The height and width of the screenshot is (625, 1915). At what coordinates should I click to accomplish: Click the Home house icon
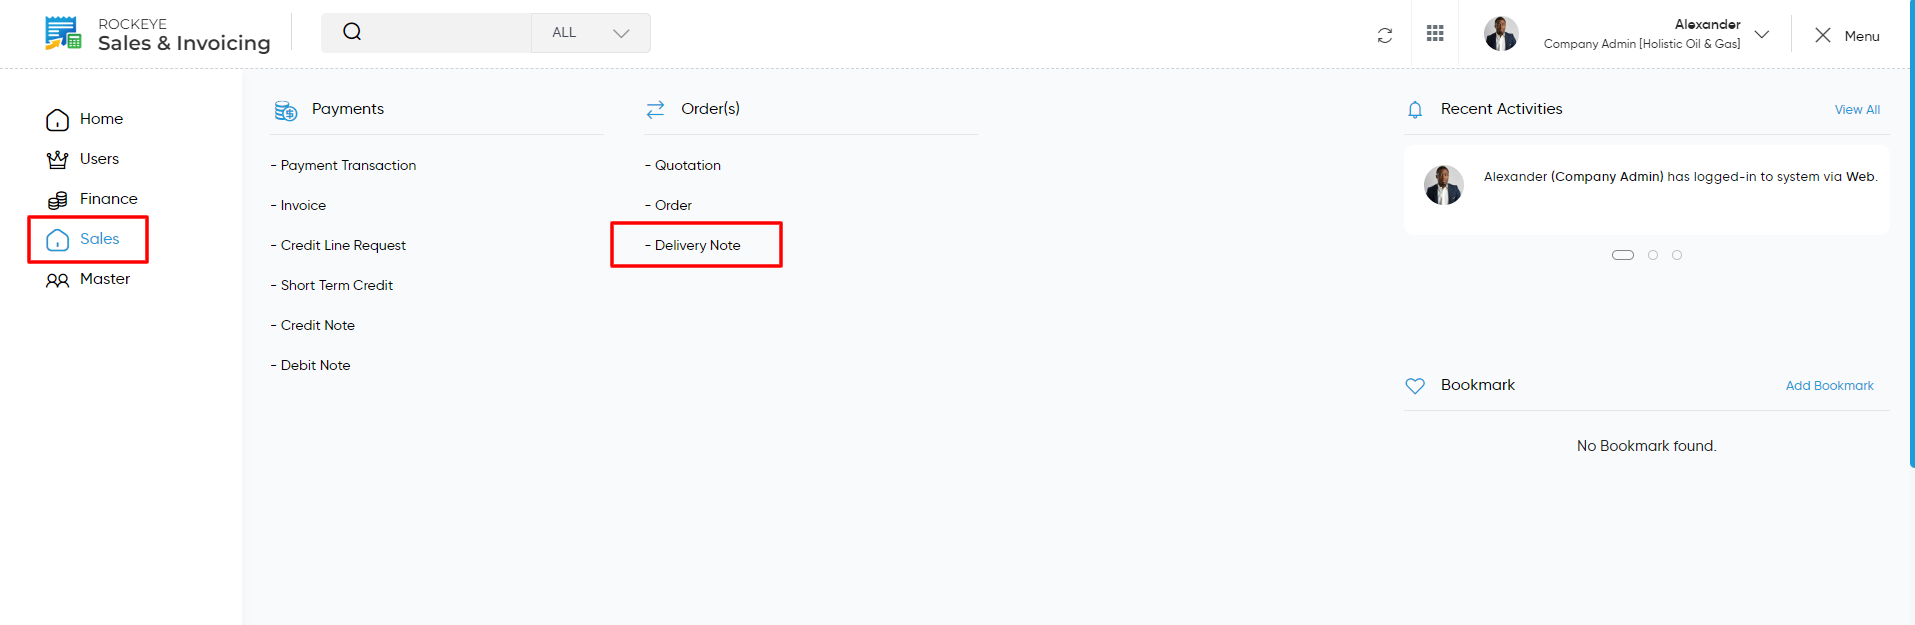[58, 119]
